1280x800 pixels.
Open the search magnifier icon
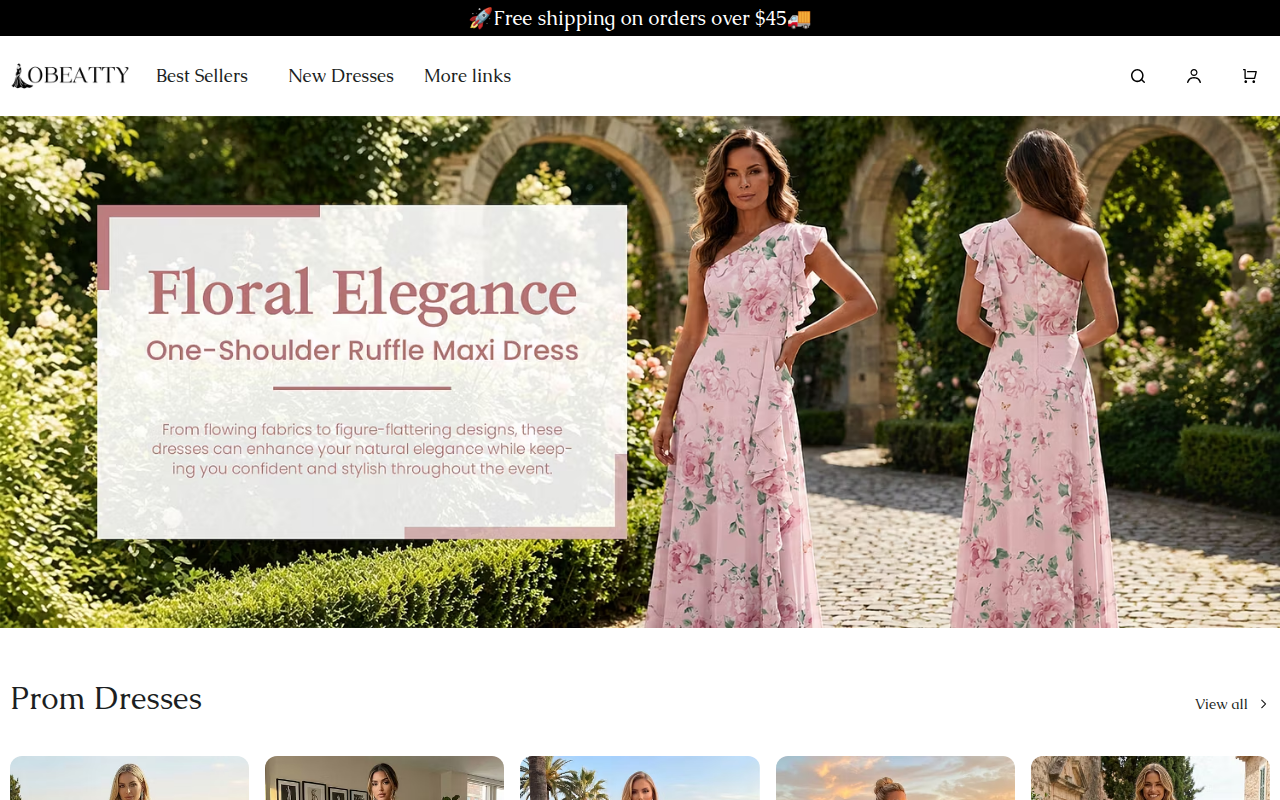[1138, 76]
